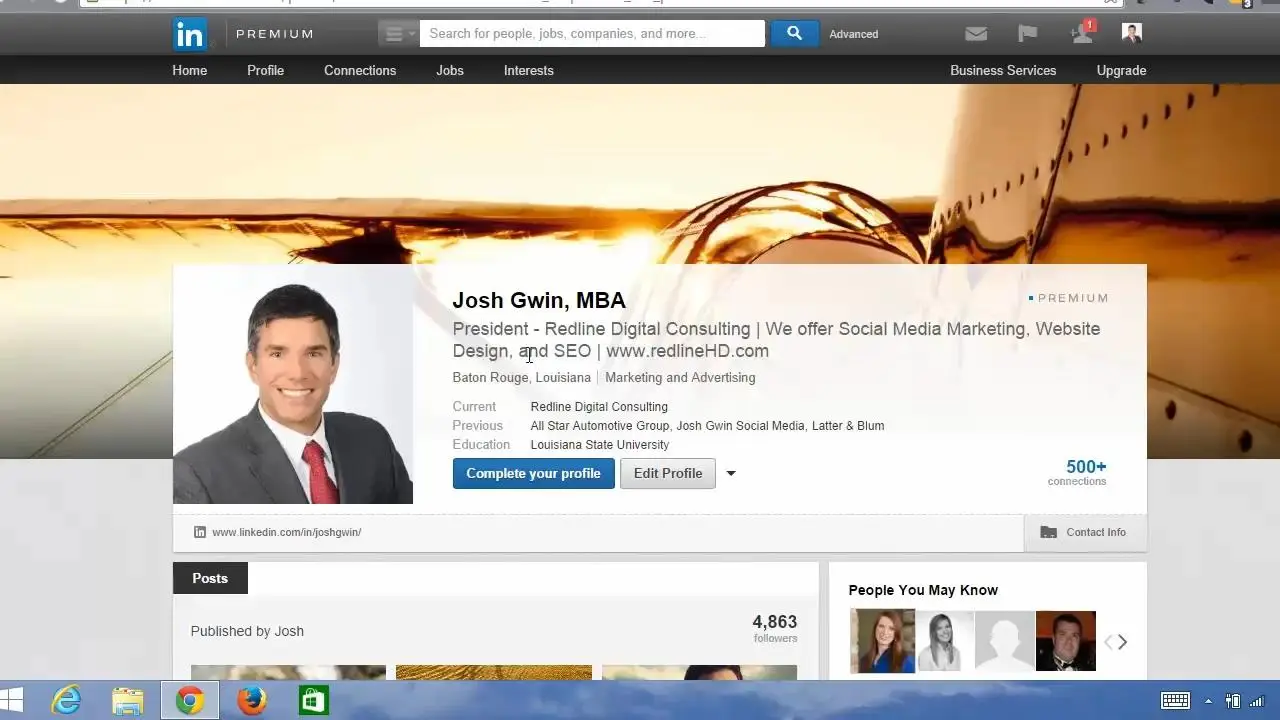Open All Star Automotive Group previous link
This screenshot has height=720, width=1280.
[600, 425]
